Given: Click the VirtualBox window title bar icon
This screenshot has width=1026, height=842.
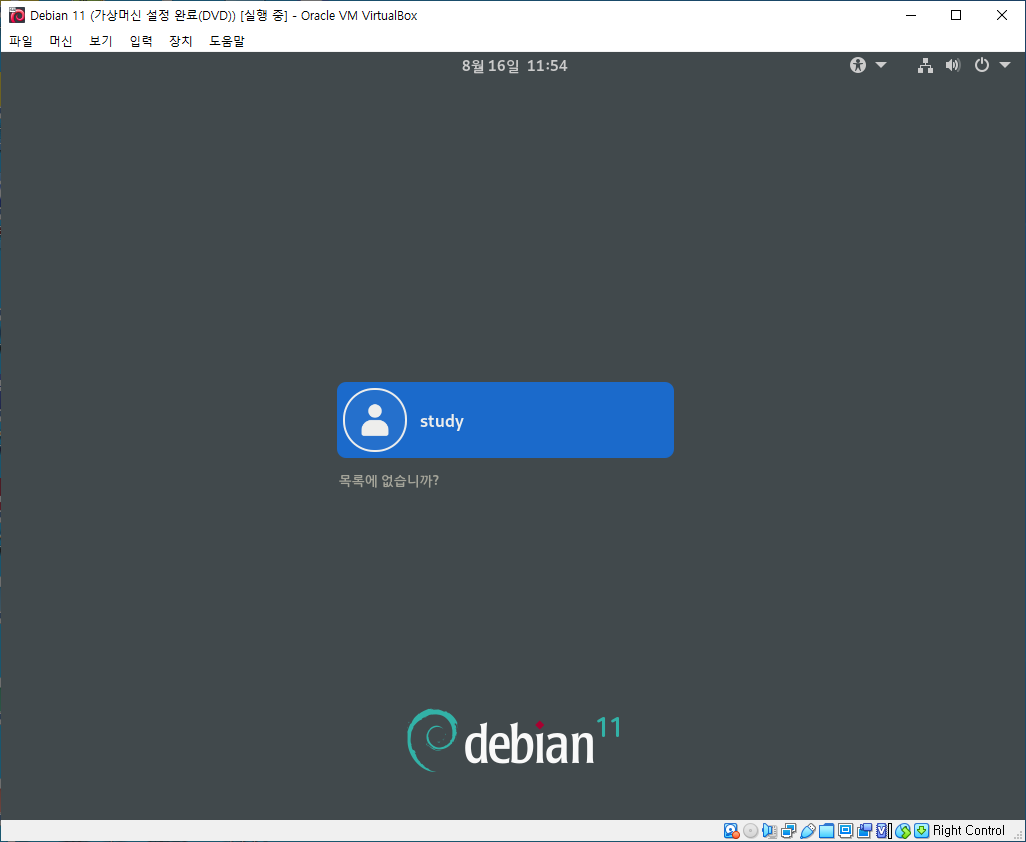Looking at the screenshot, I should (16, 15).
